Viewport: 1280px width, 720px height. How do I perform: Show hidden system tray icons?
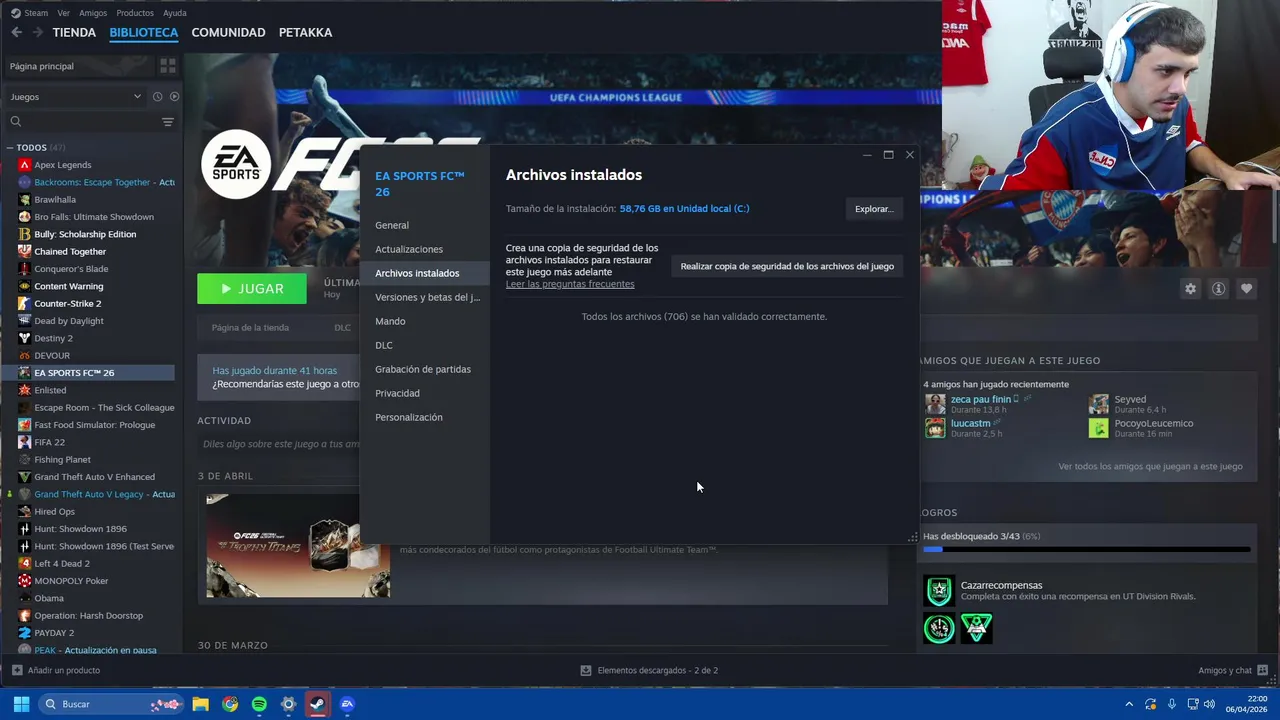point(1129,704)
